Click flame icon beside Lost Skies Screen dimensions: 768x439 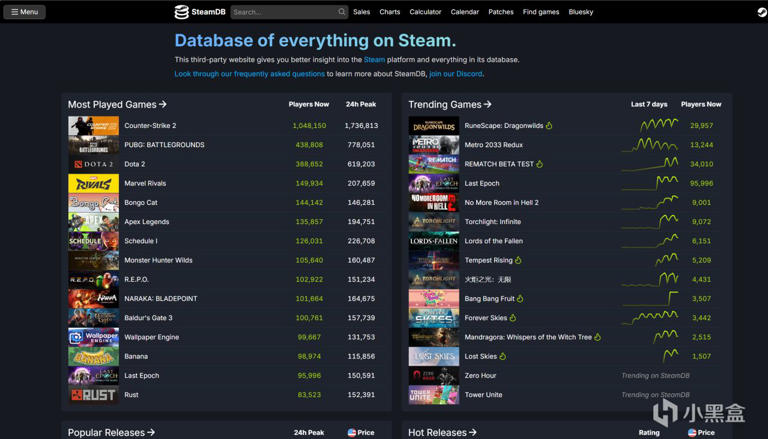tap(503, 356)
